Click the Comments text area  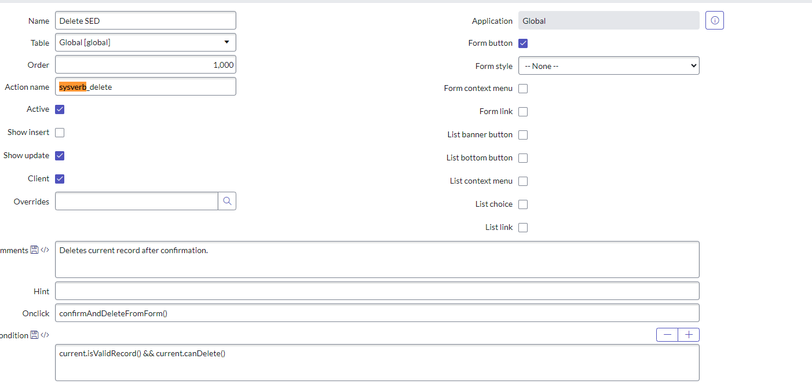pos(377,259)
